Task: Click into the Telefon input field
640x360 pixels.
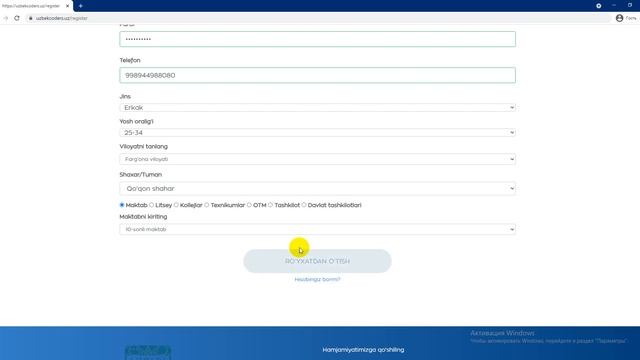Action: tap(317, 76)
